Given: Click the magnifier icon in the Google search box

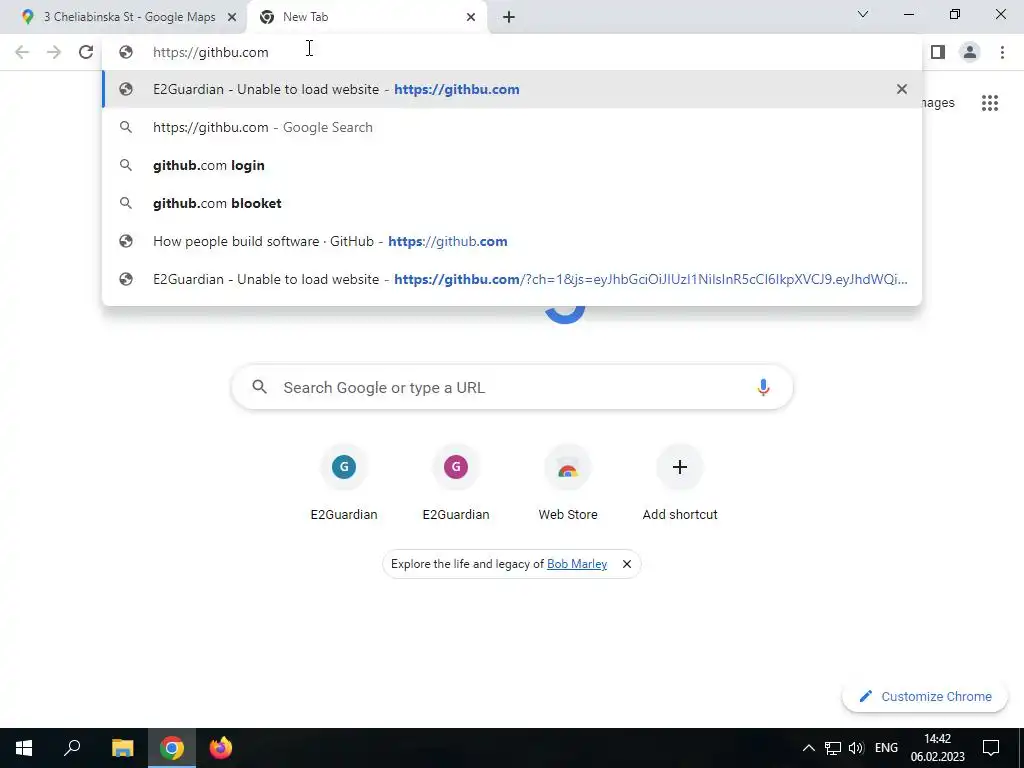Looking at the screenshot, I should coord(260,387).
